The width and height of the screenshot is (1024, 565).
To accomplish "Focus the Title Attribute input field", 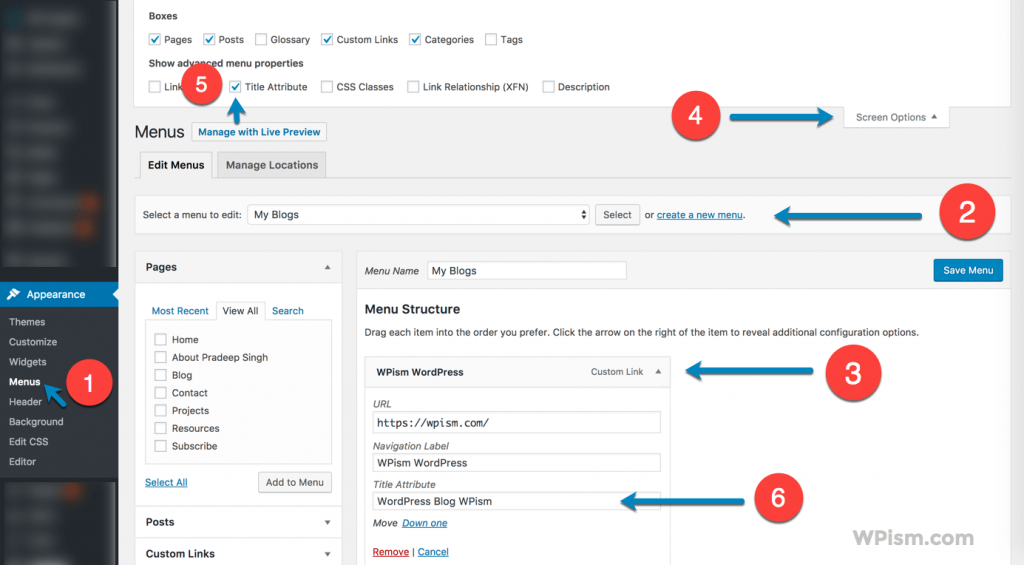I will 517,501.
